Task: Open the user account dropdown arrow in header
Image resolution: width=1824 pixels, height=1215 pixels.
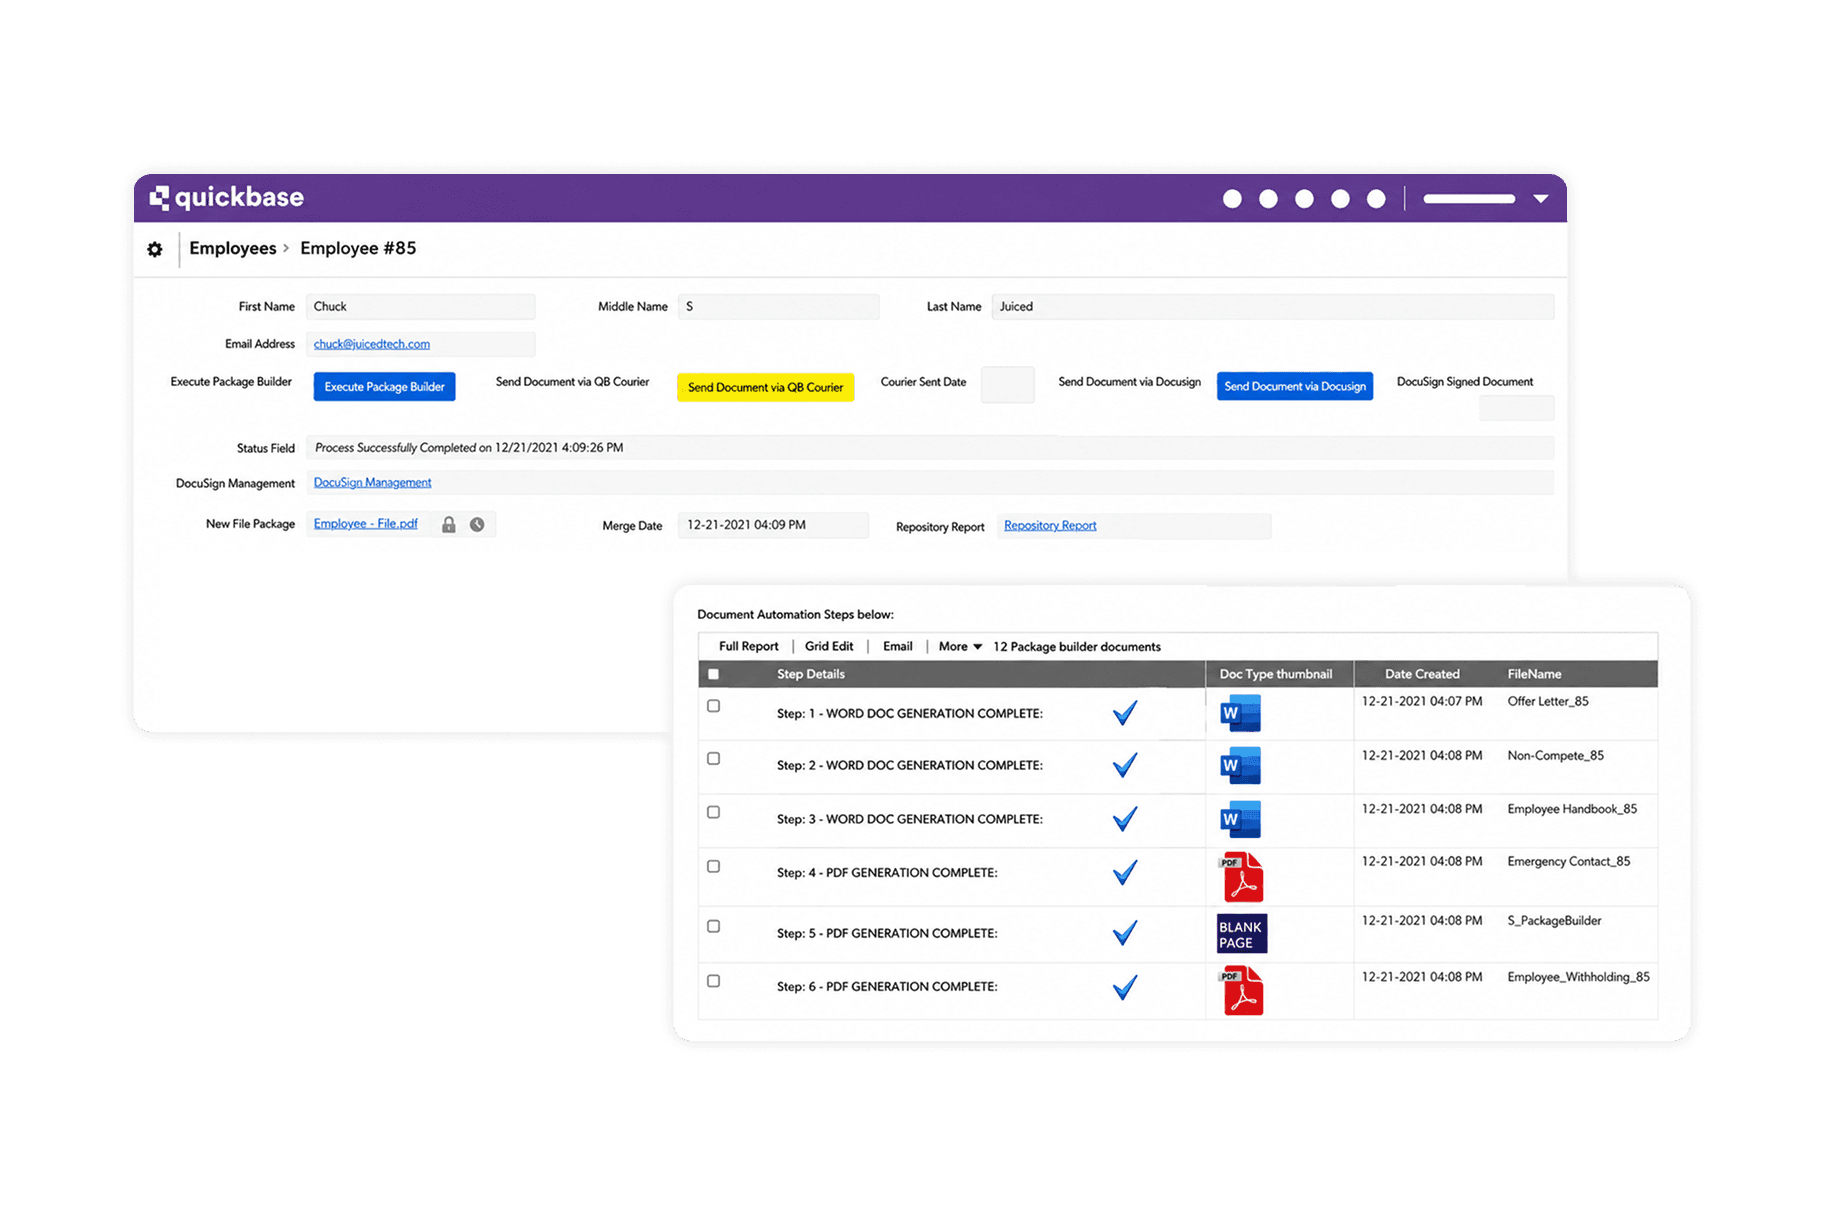Action: pos(1541,199)
